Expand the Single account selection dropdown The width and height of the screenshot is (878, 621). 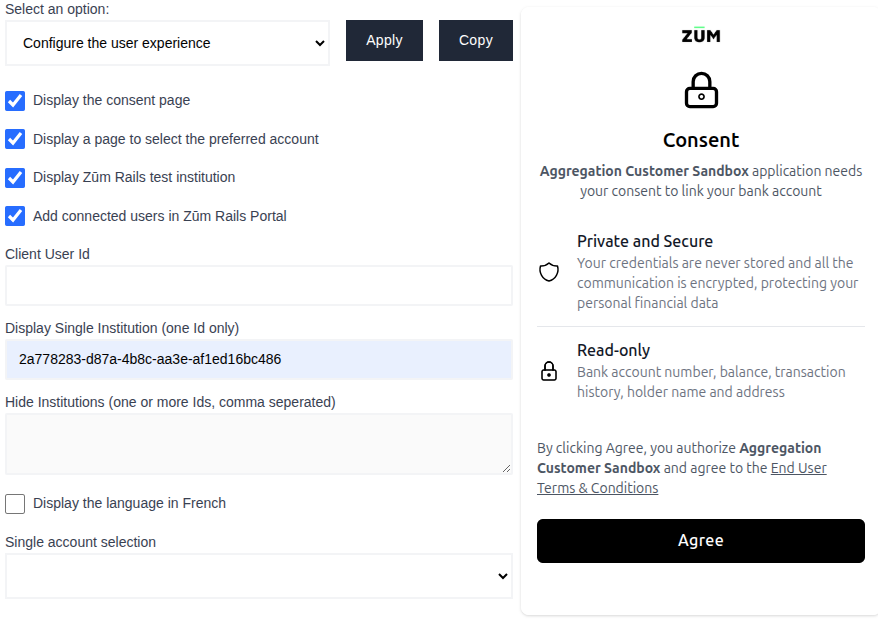point(258,576)
